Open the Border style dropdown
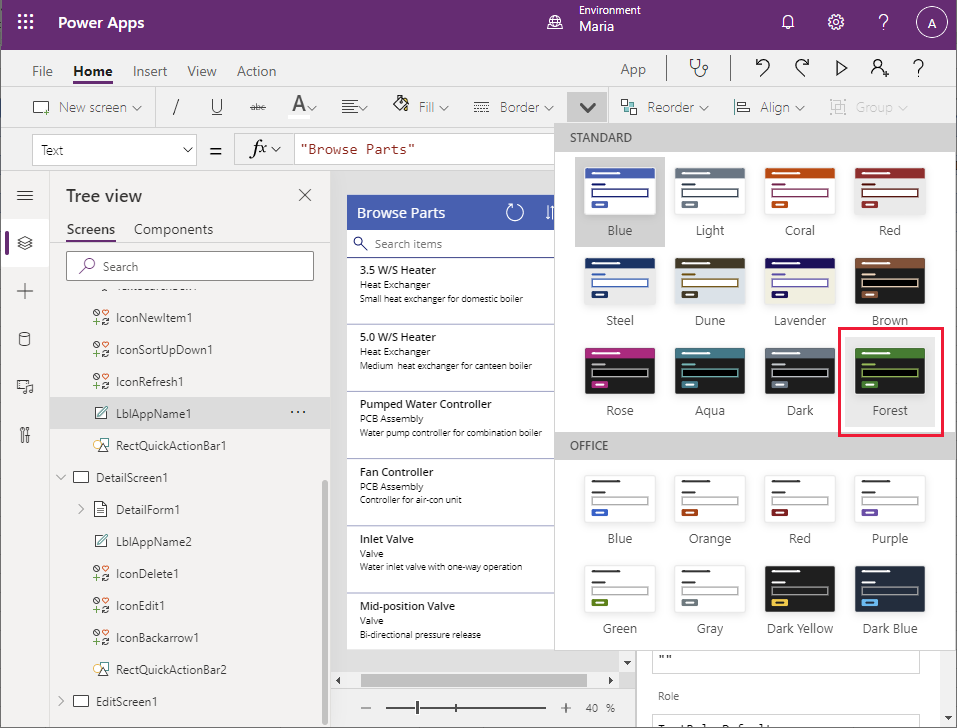The width and height of the screenshot is (957, 728). pyautogui.click(x=514, y=107)
